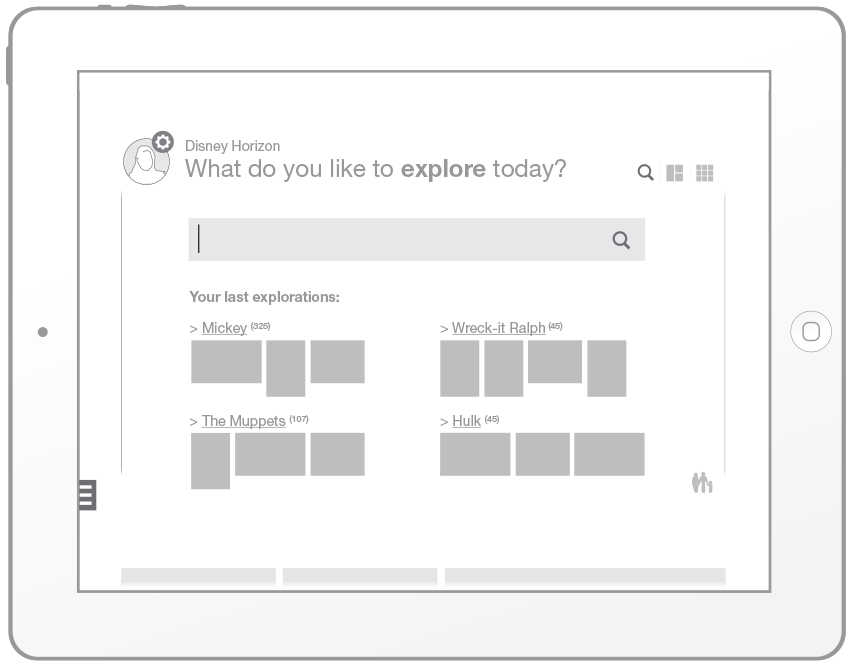
Task: Select the first Mickey thumbnail
Action: pyautogui.click(x=226, y=362)
